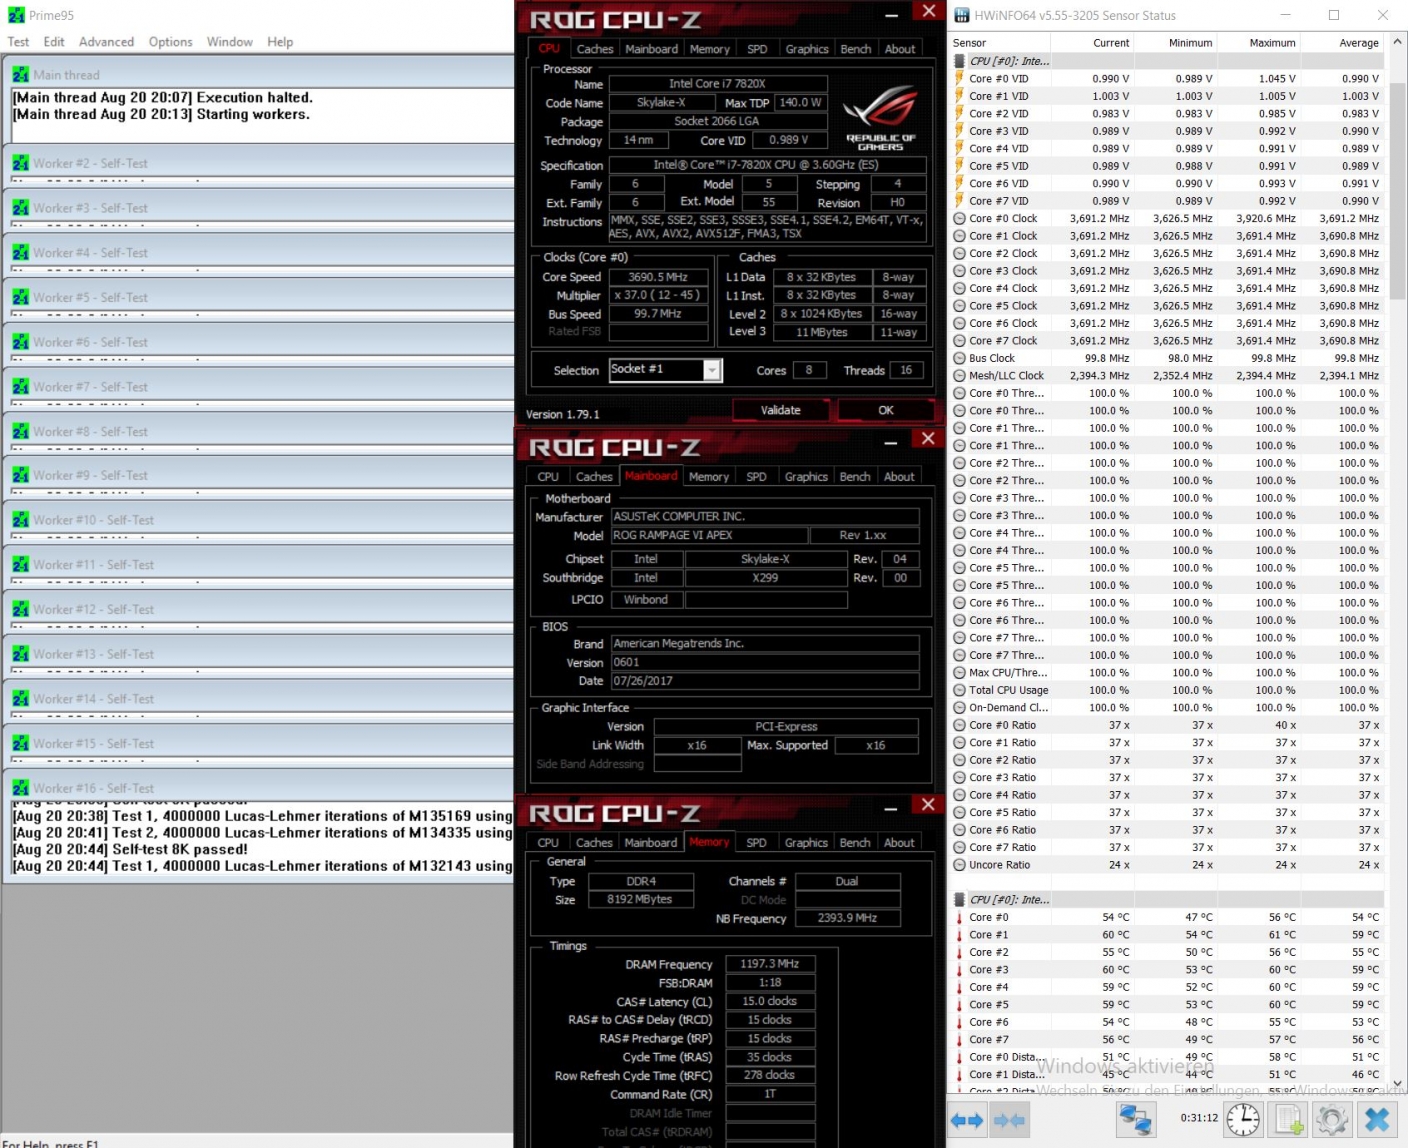Click the HWiNFO collapse columns arrows icon

coord(1010,1120)
